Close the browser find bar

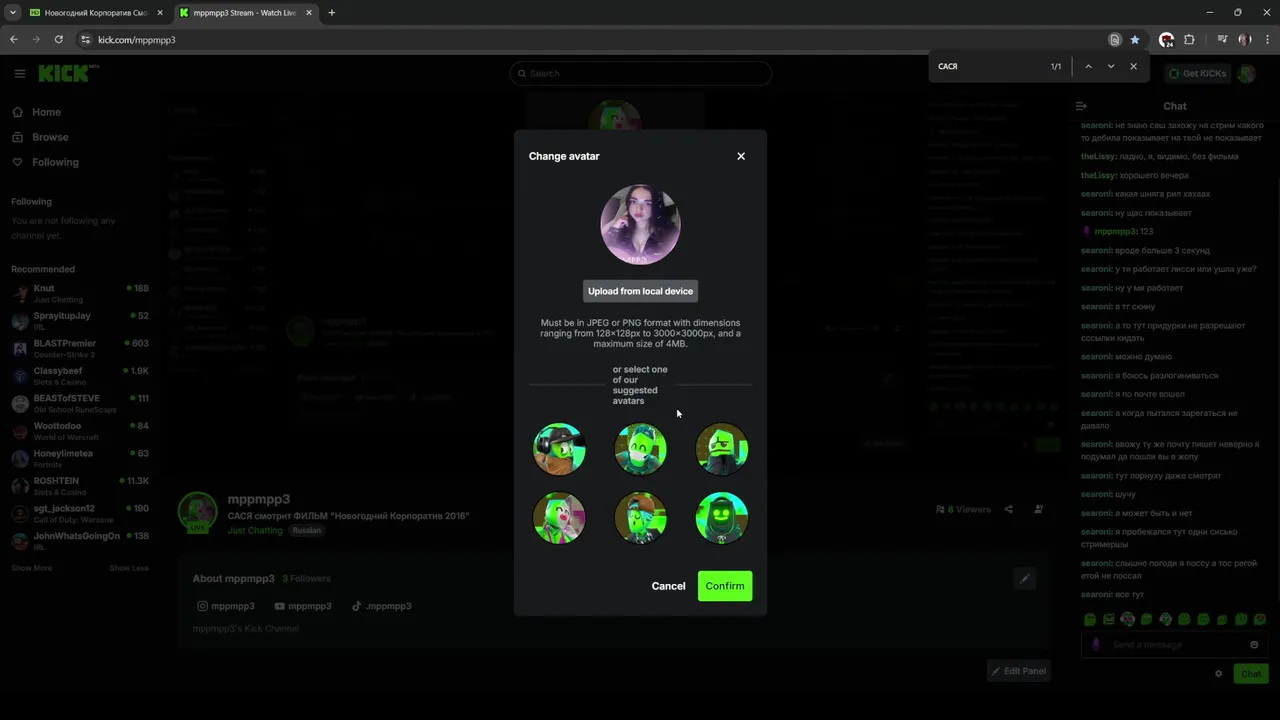[x=1133, y=66]
